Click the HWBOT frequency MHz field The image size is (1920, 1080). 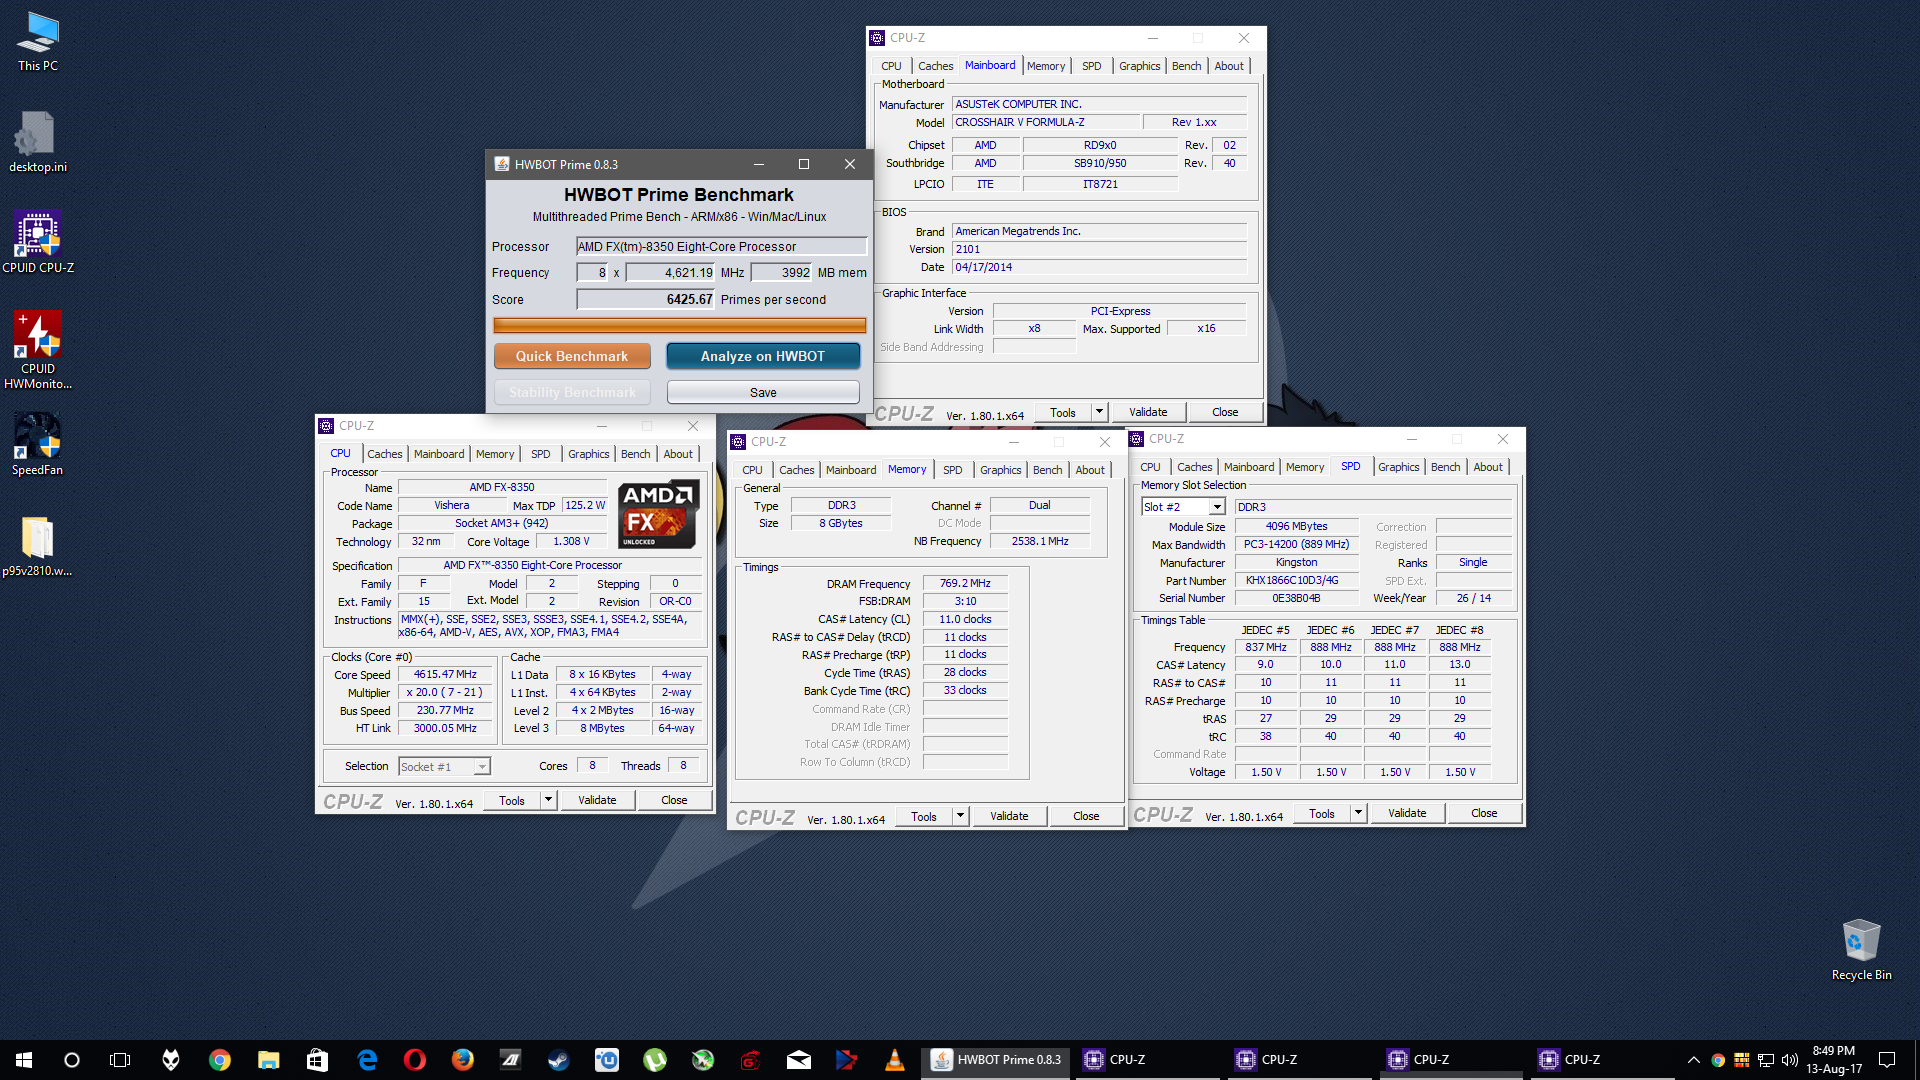[x=671, y=272]
